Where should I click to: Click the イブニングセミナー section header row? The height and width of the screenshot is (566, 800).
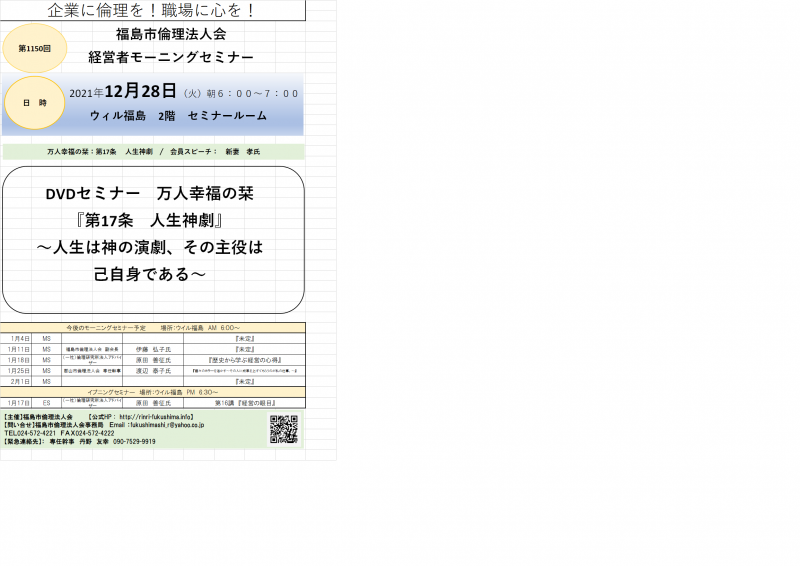pos(153,392)
